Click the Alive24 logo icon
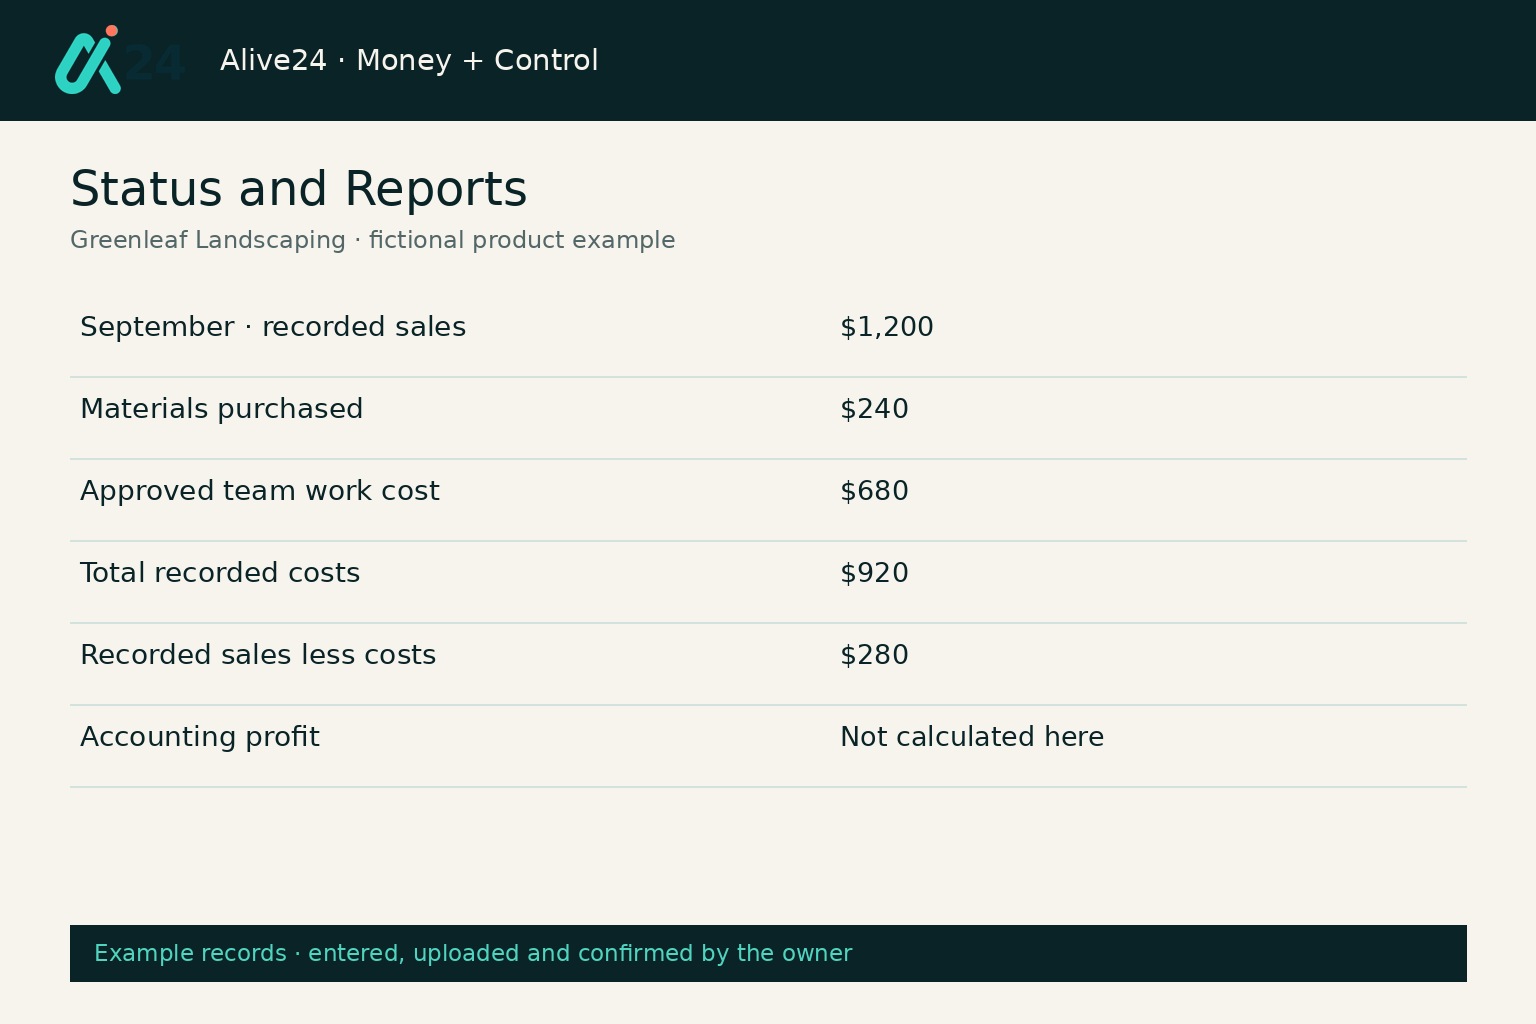Viewport: 1536px width, 1024px height. pos(120,60)
